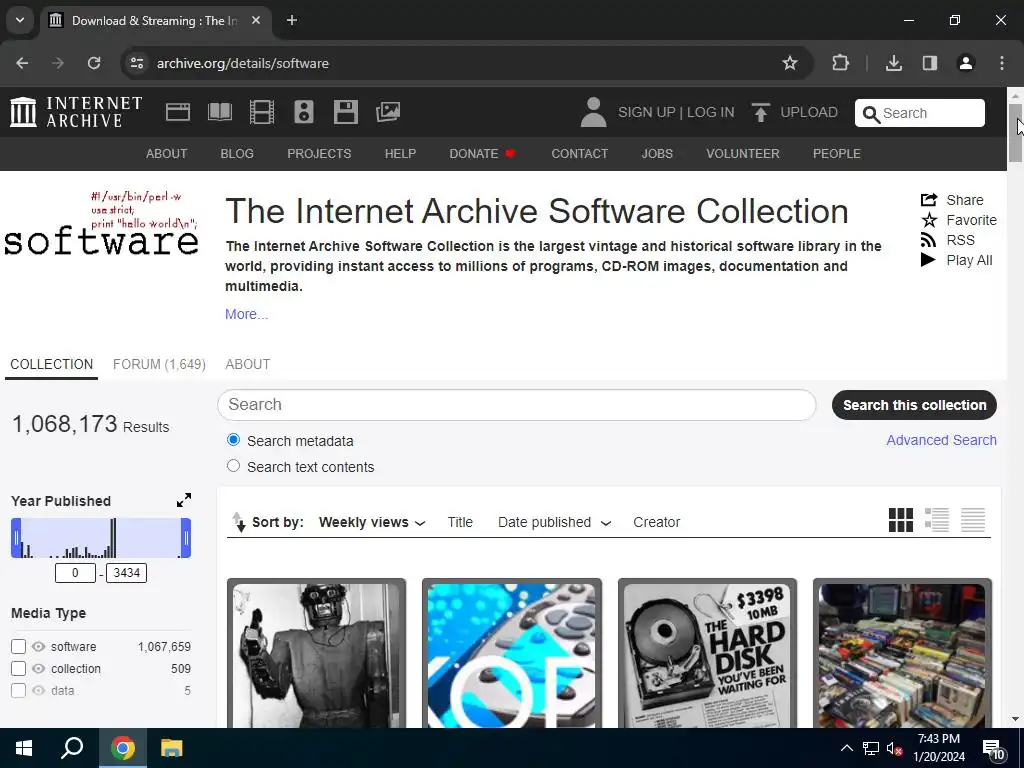Select the Search metadata radio button
Viewport: 1024px width, 768px height.
pos(233,440)
